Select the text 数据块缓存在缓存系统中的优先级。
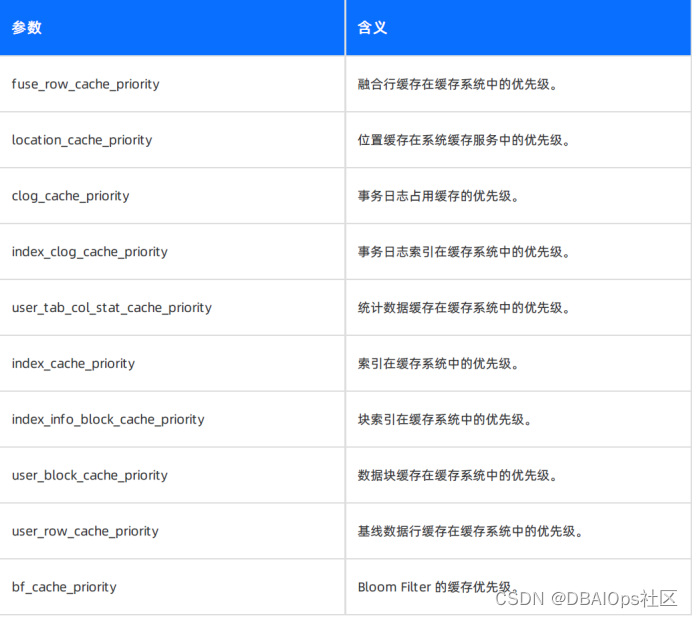Screen dimensions: 693x618 point(458,475)
